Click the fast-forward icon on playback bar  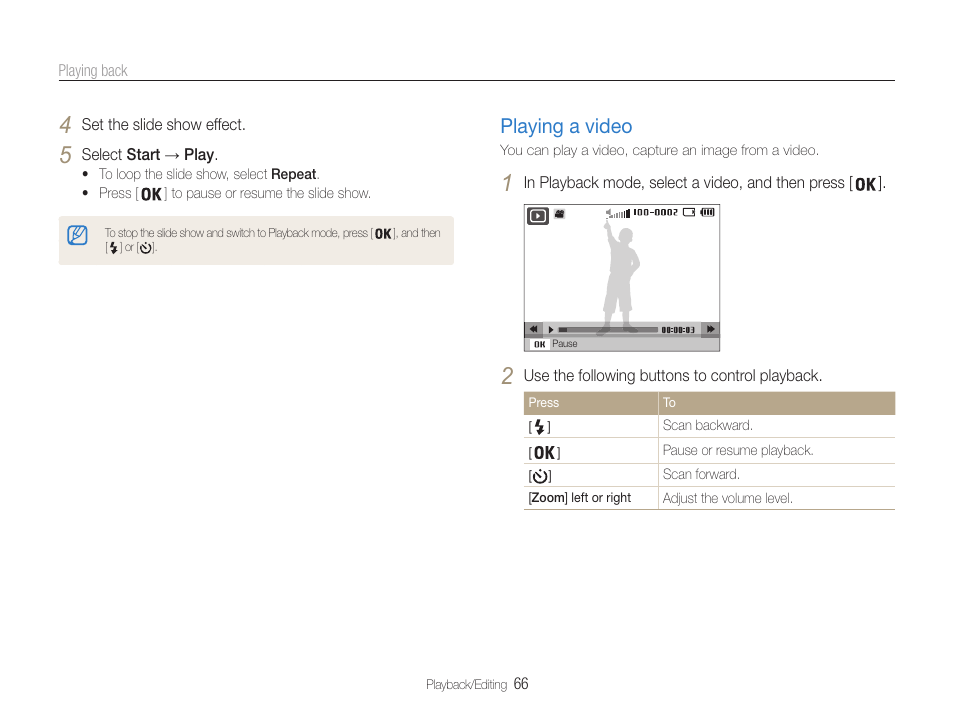coord(711,329)
